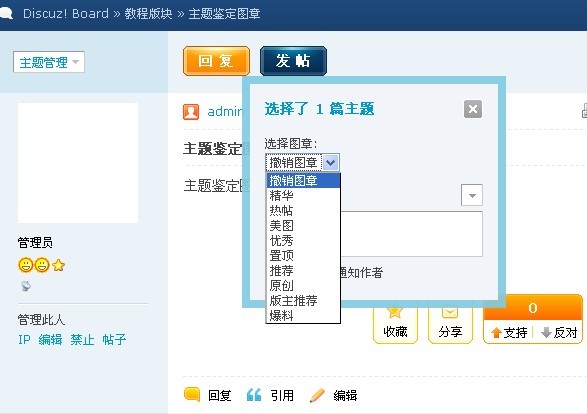Choose 热帖 stamp option

pos(303,210)
